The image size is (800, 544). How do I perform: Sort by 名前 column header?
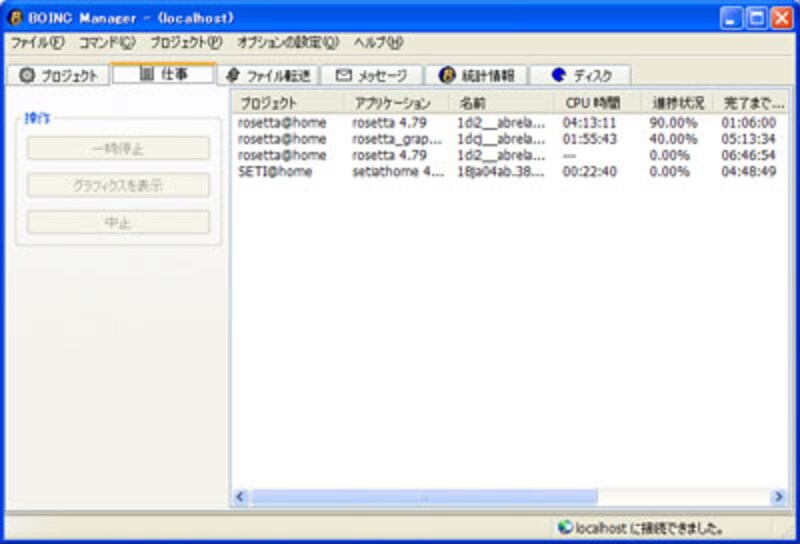point(502,103)
